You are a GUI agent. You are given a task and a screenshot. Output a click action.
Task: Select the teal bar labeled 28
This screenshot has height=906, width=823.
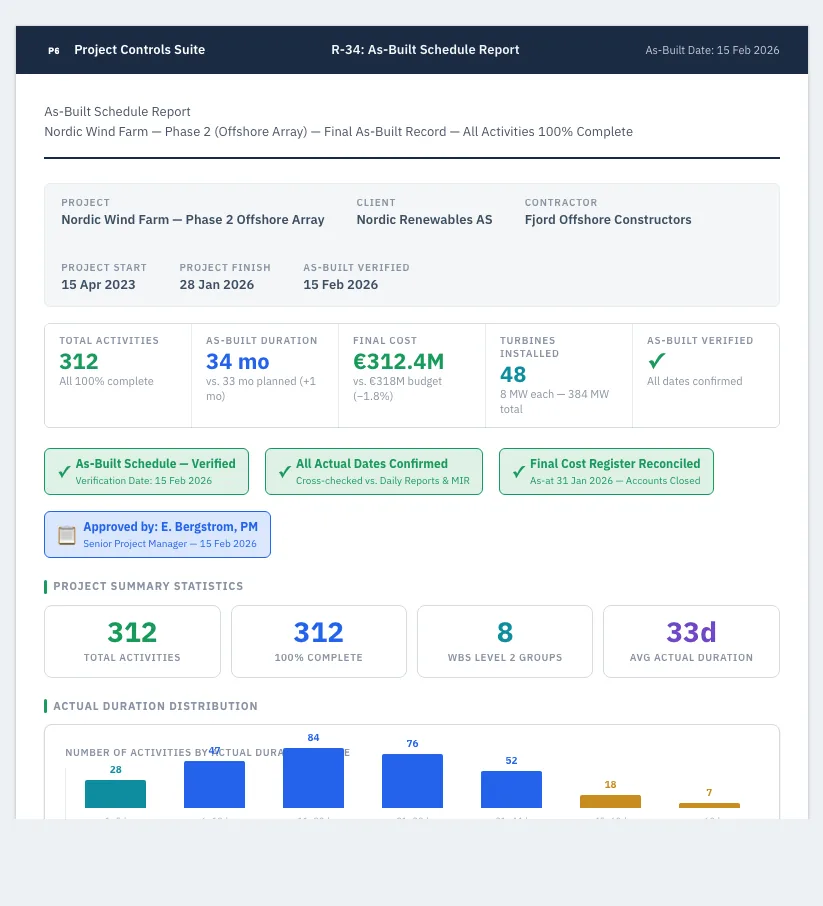[x=116, y=794]
